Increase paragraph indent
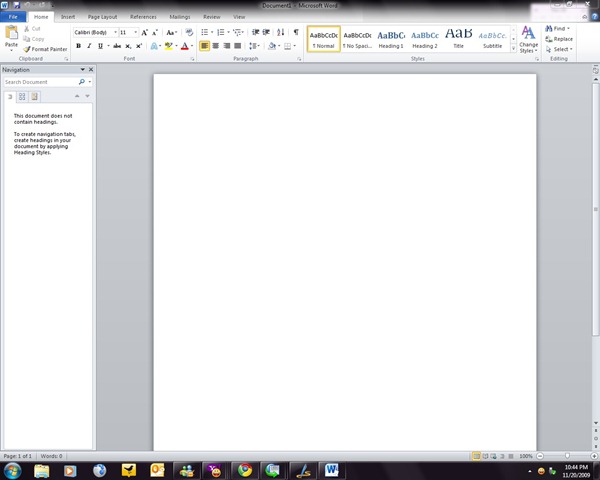The height and width of the screenshot is (480, 600). [266, 33]
